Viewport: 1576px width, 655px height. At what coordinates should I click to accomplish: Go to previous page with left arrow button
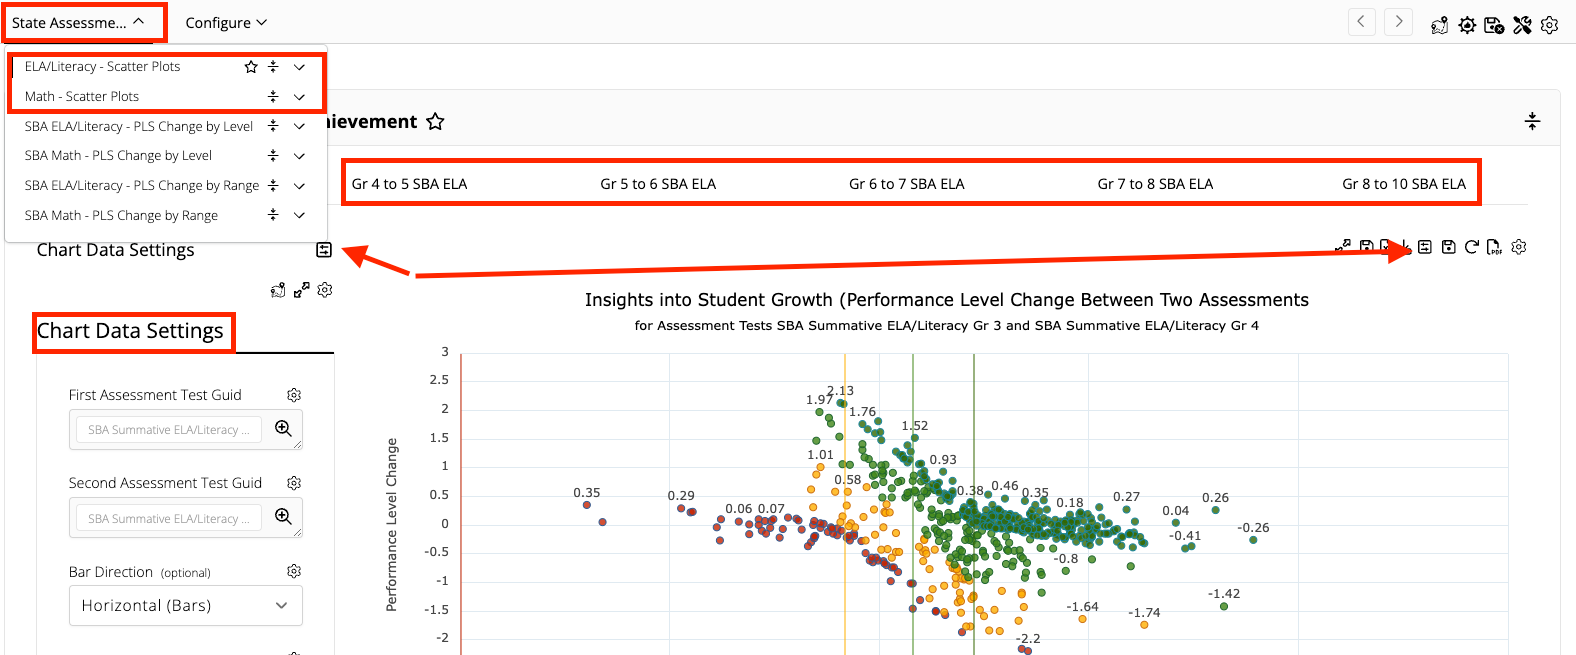pos(1361,22)
